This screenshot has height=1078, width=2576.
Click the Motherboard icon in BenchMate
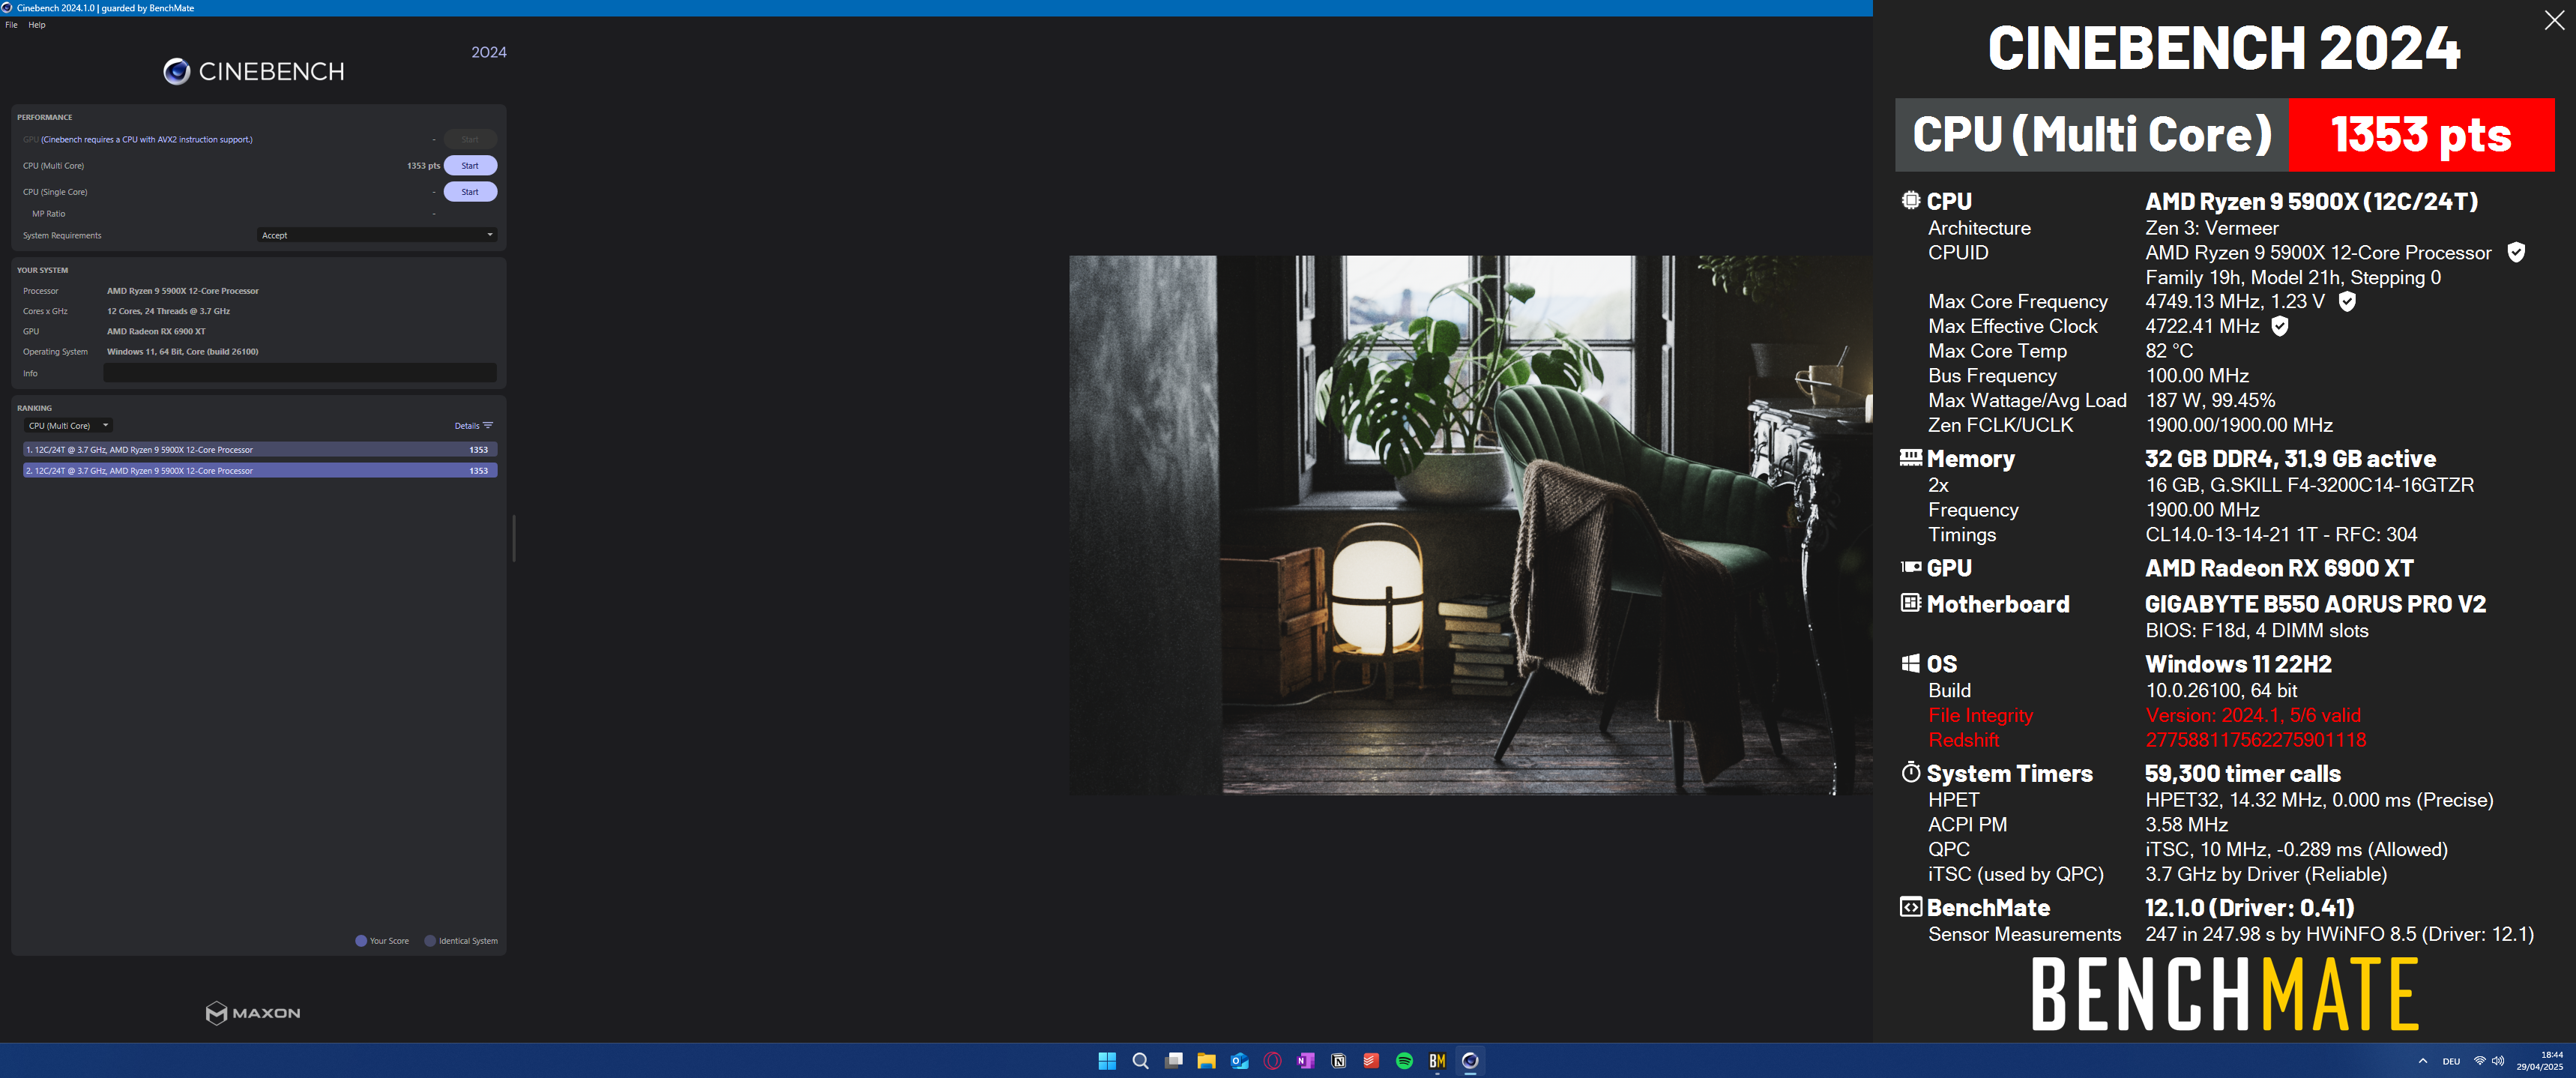click(x=1910, y=603)
